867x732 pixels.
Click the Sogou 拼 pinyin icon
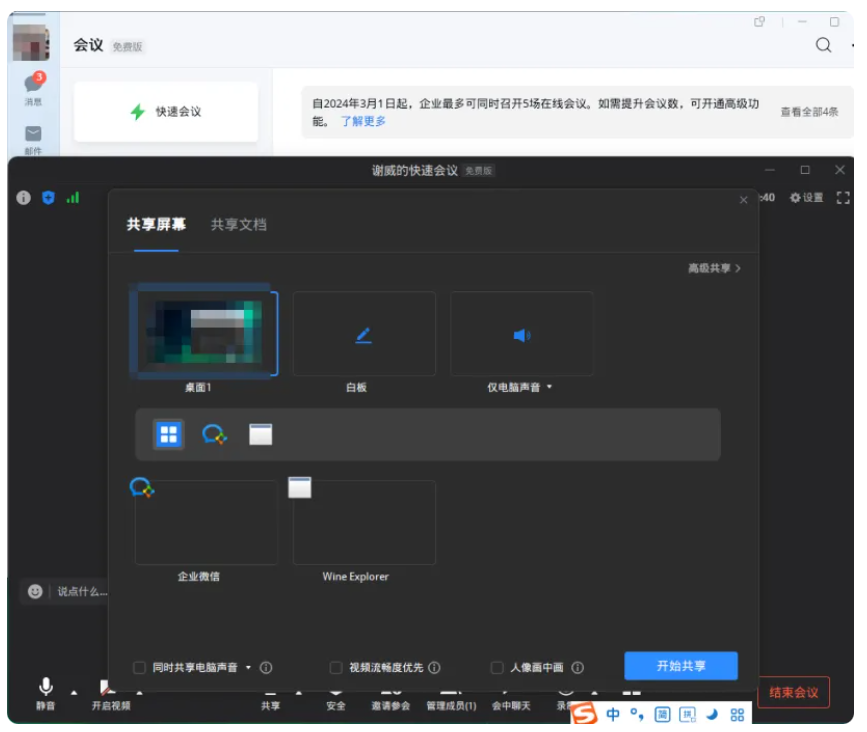pyautogui.click(x=687, y=714)
